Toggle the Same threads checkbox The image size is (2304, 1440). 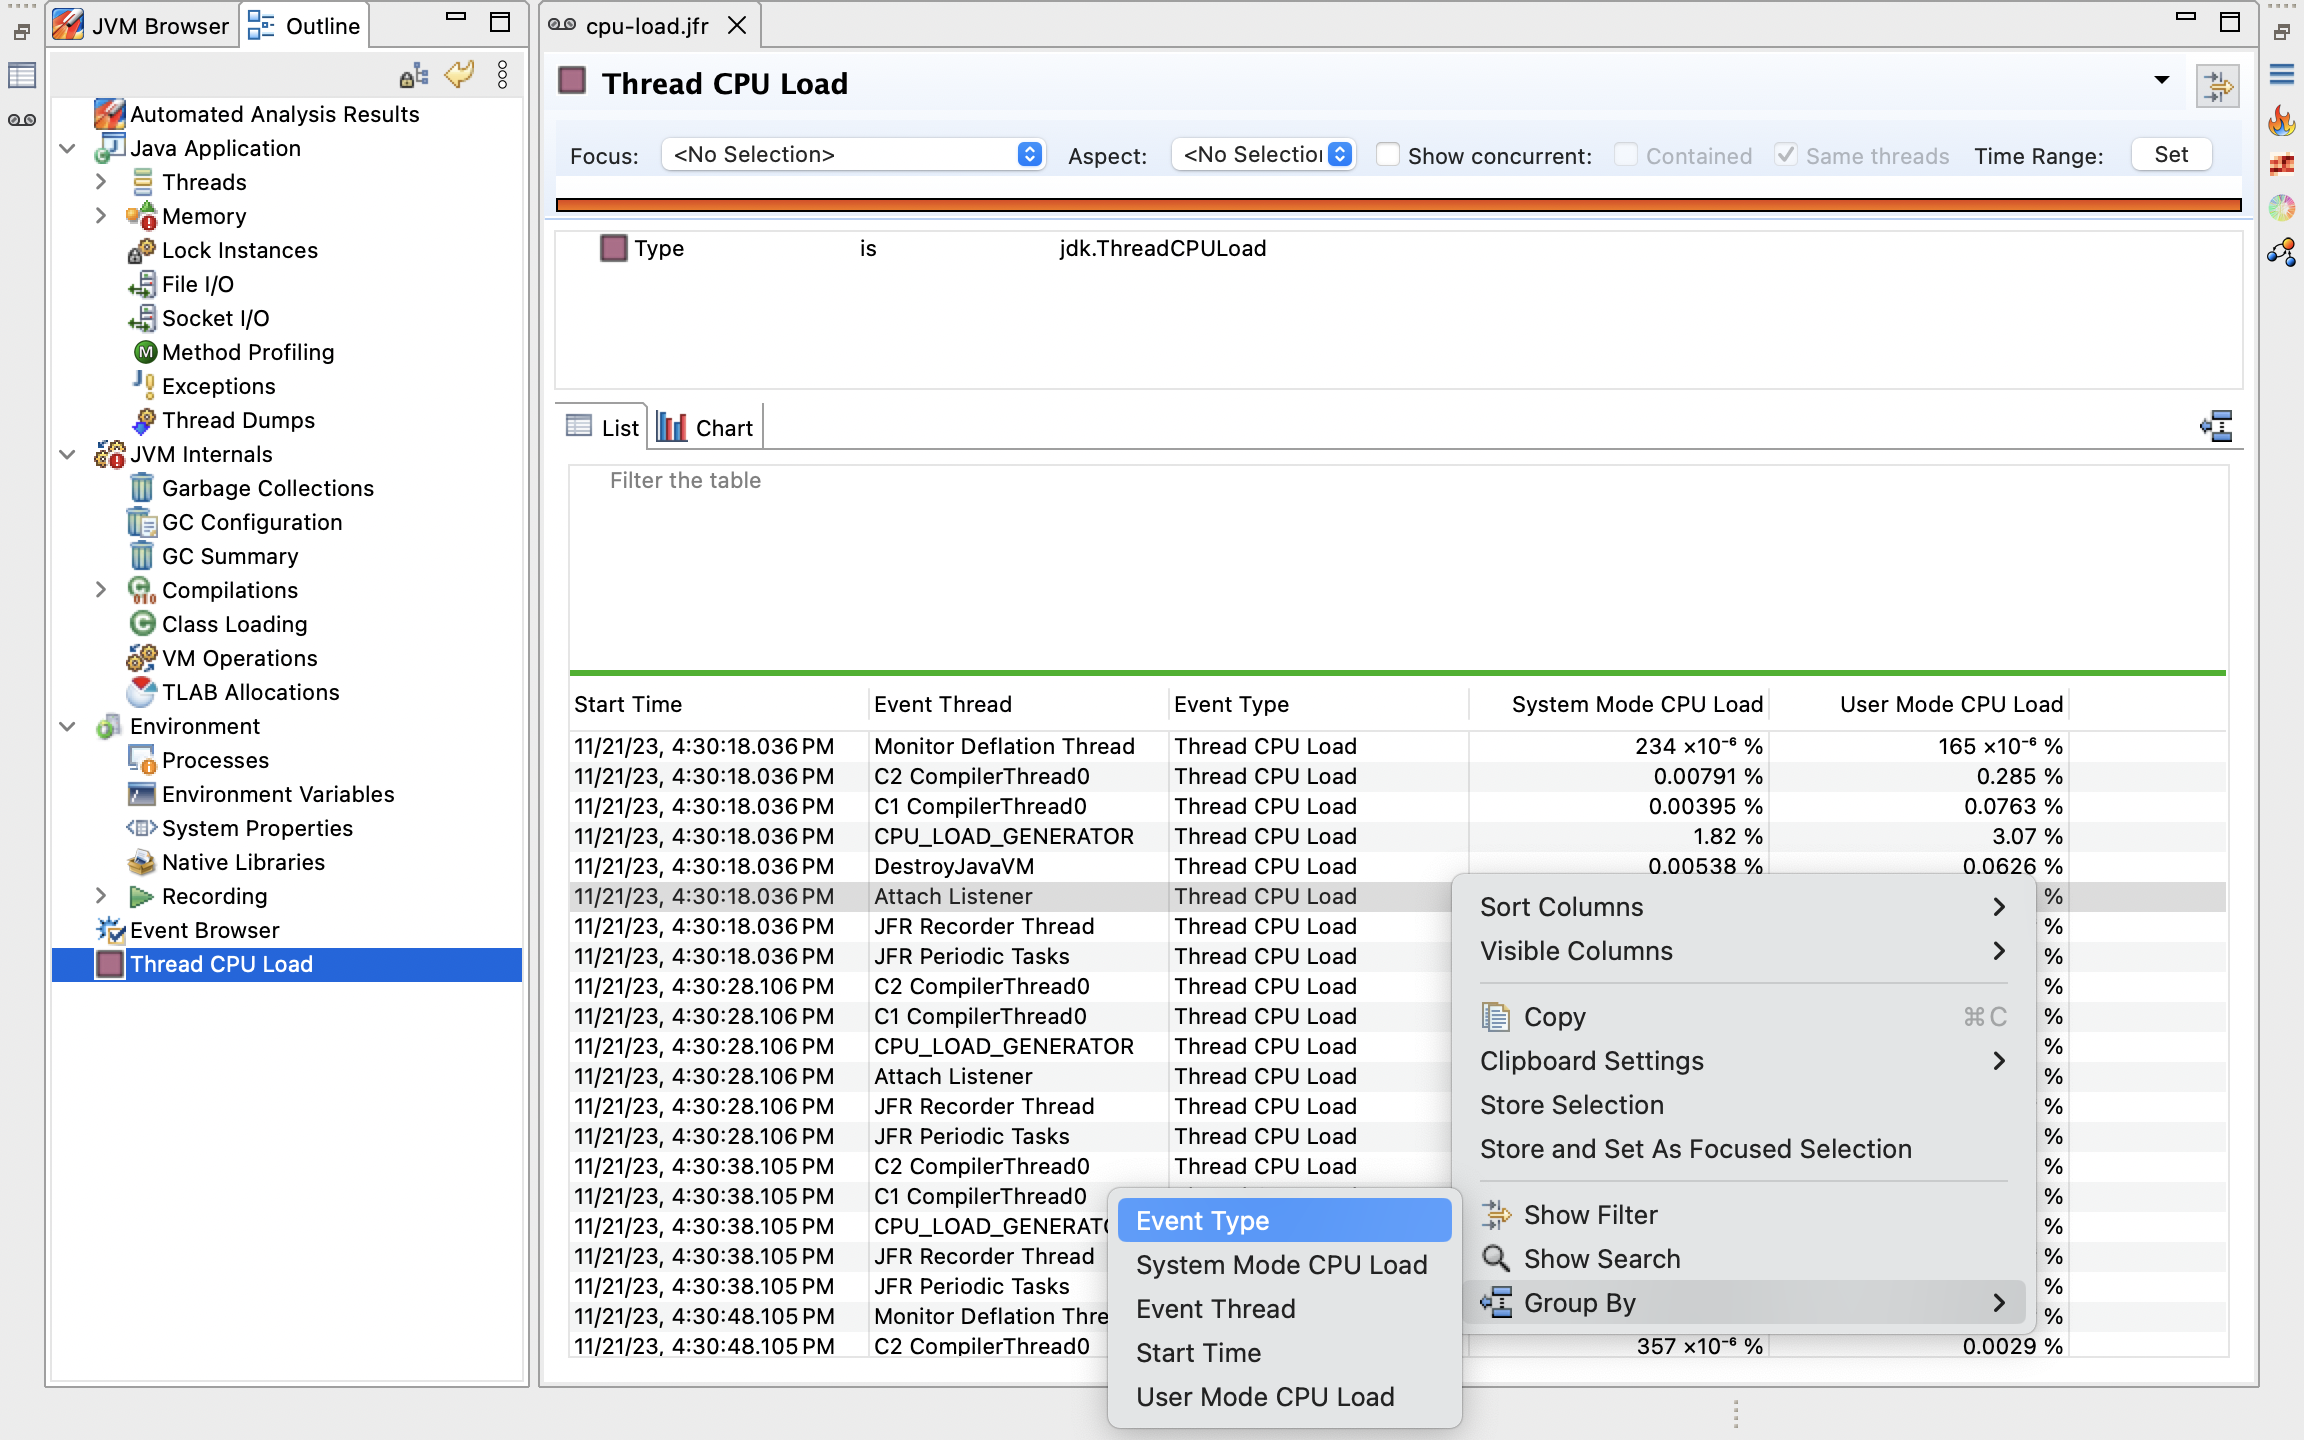point(1785,155)
